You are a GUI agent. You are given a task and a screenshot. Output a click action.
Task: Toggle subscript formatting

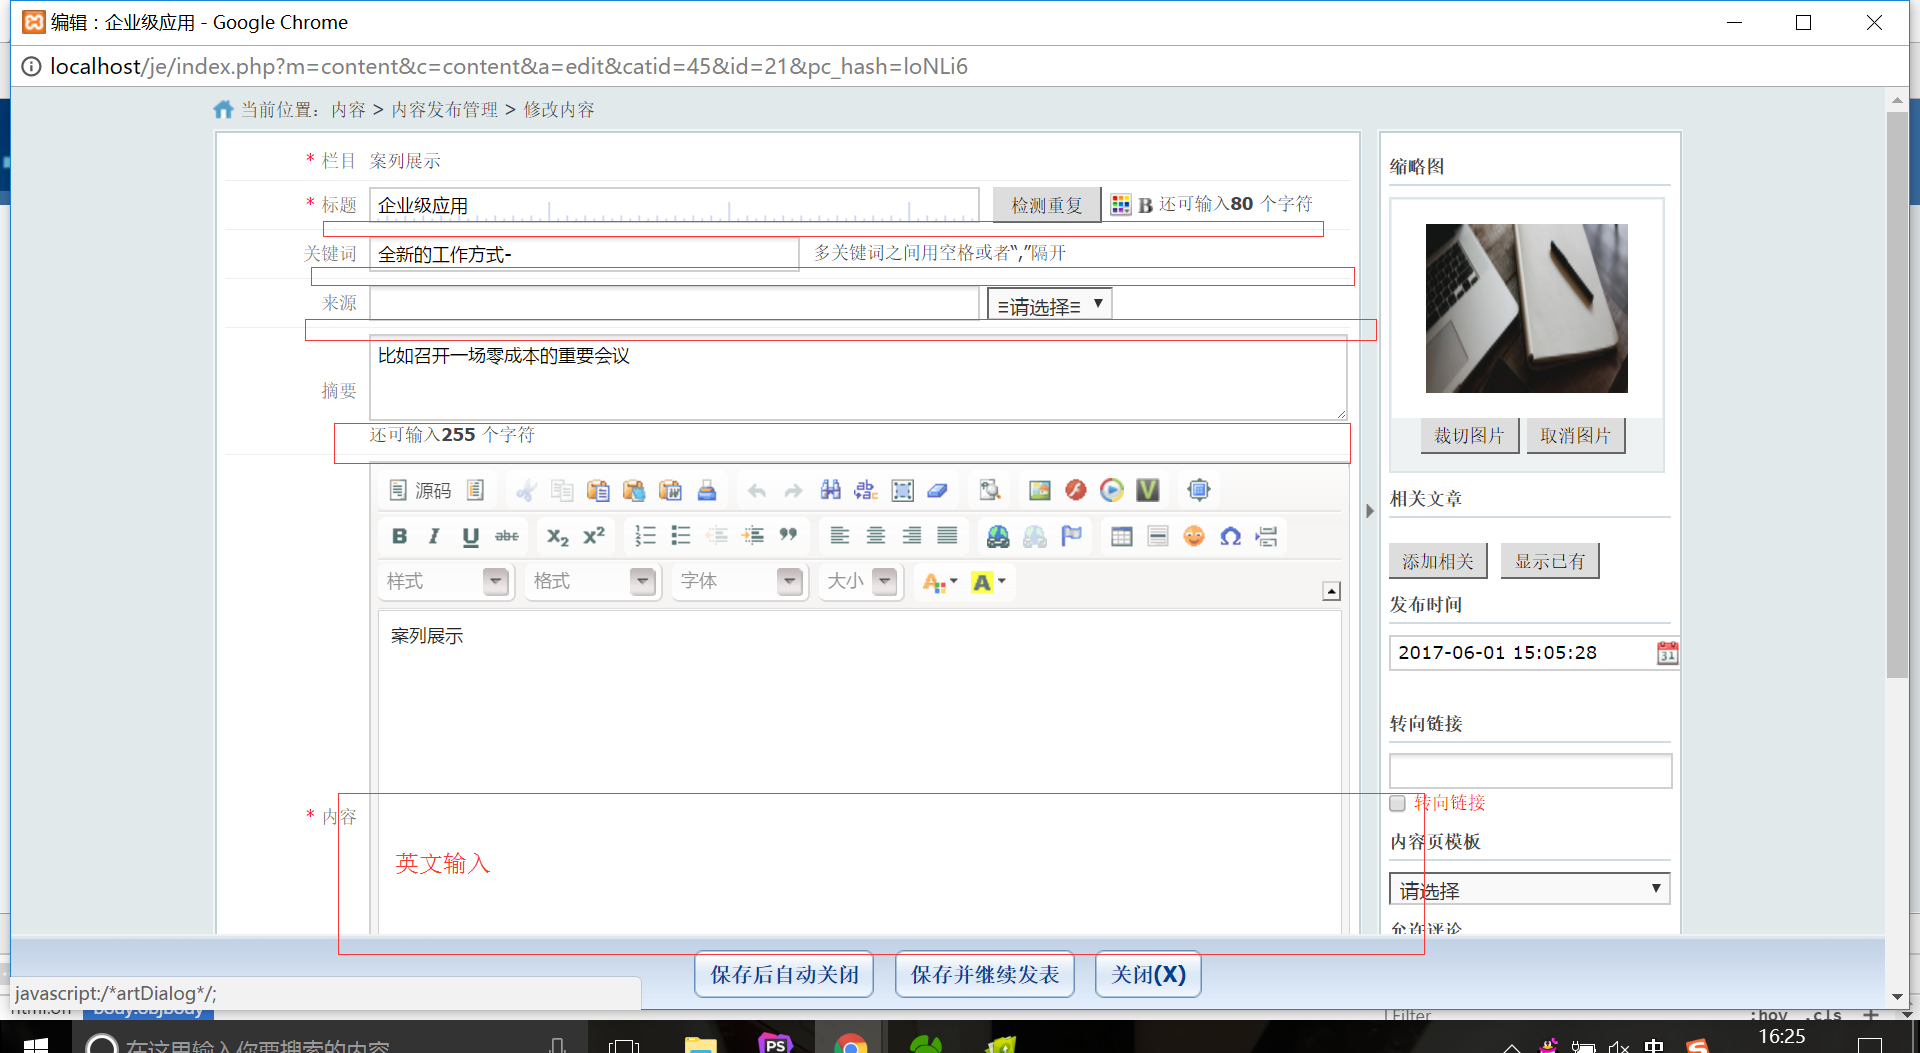557,536
